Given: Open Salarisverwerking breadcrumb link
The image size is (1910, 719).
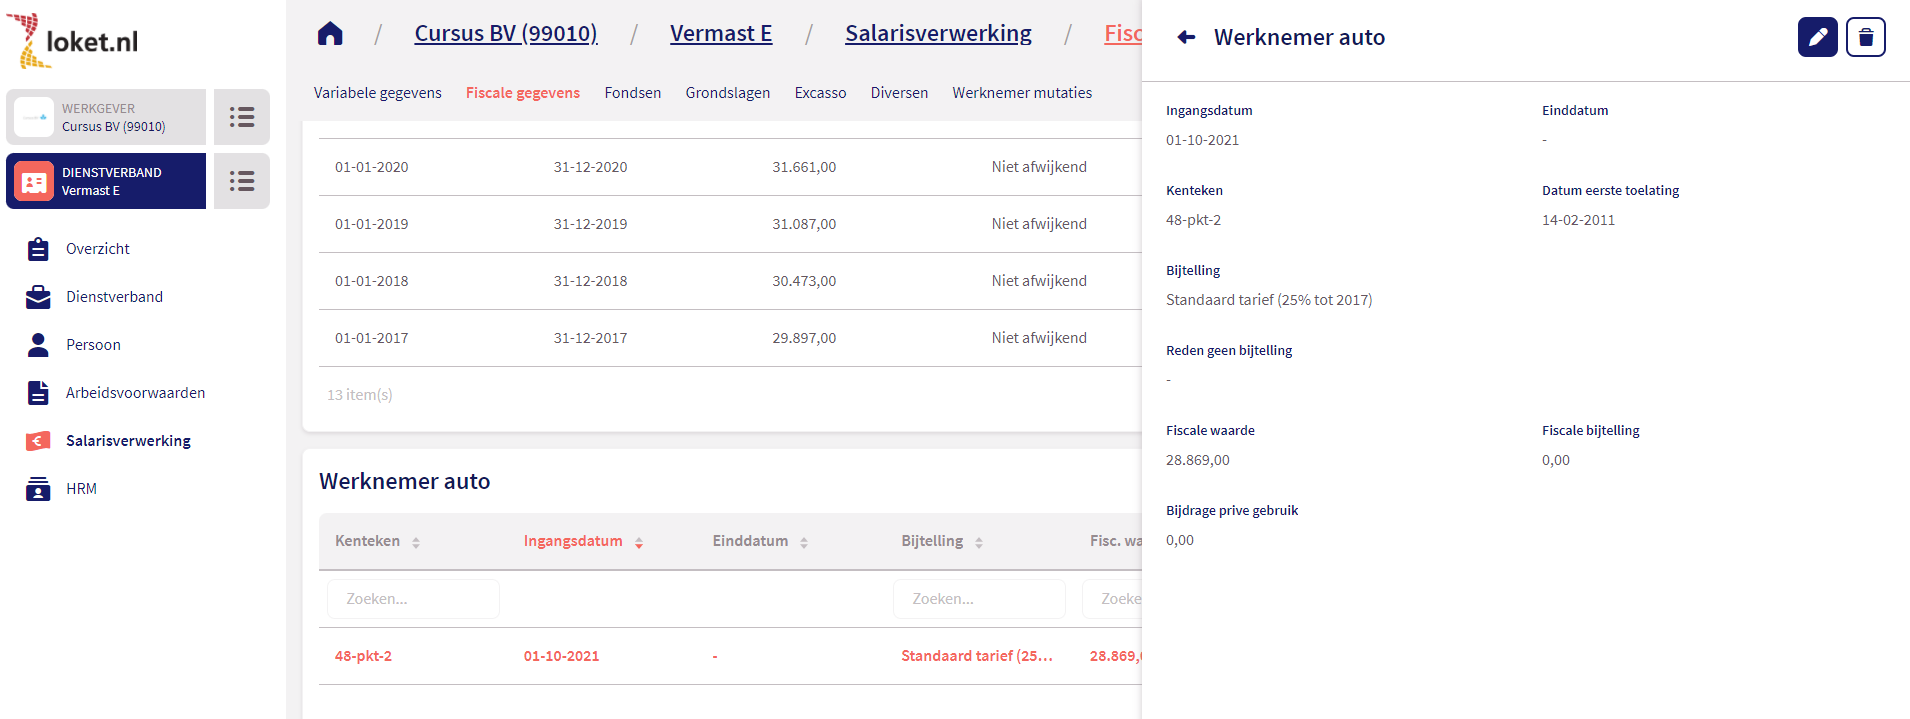Looking at the screenshot, I should point(937,34).
